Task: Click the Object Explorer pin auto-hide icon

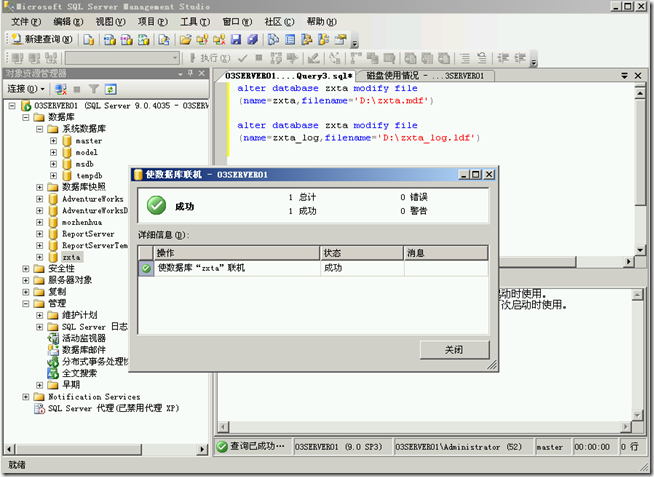Action: [190, 73]
